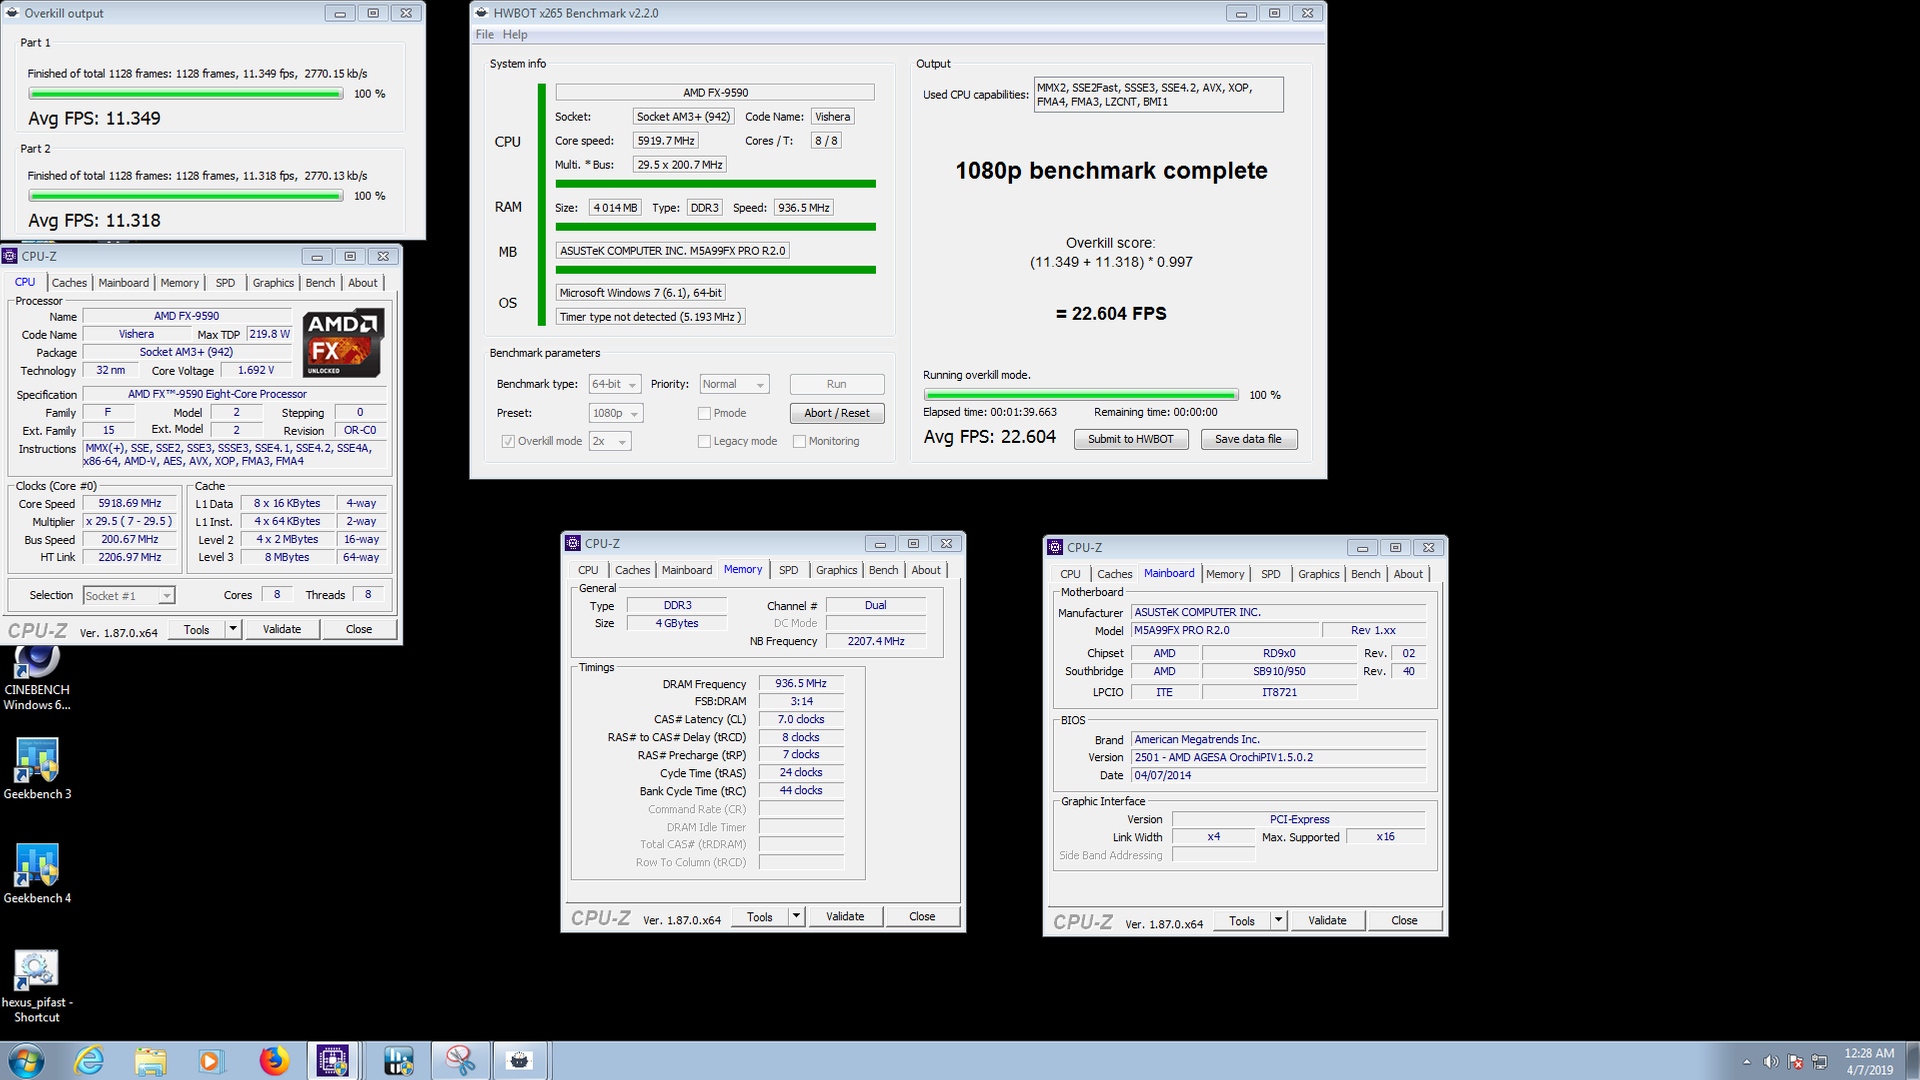Click the Run benchmark button
Viewport: 1920px width, 1080px height.
pyautogui.click(x=837, y=384)
